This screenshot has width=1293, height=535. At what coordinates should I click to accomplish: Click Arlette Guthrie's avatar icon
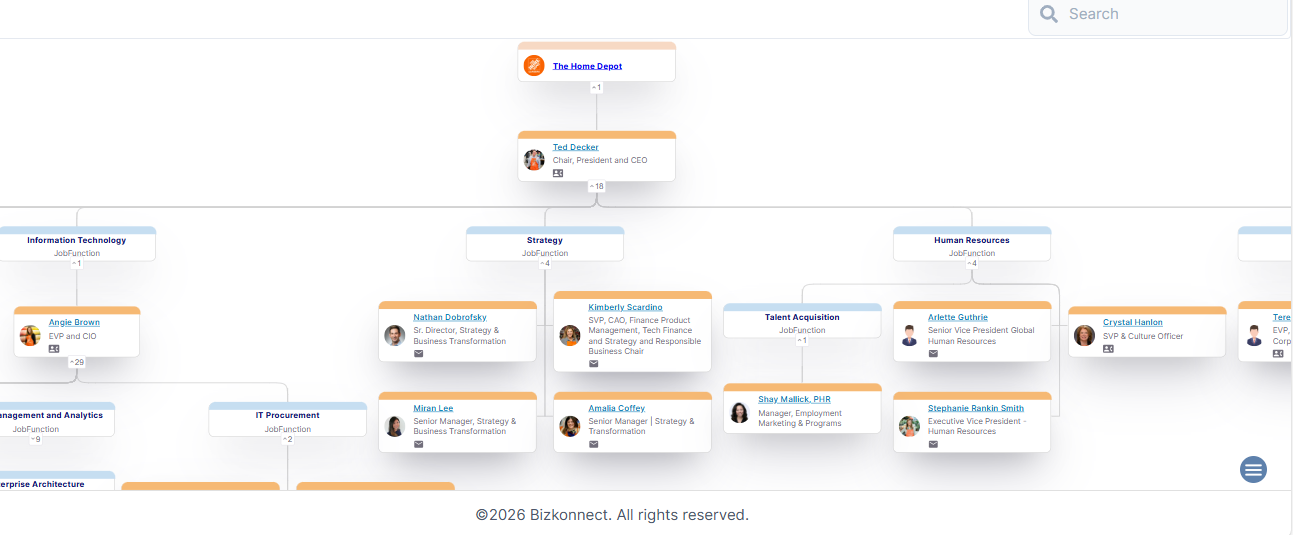click(909, 335)
